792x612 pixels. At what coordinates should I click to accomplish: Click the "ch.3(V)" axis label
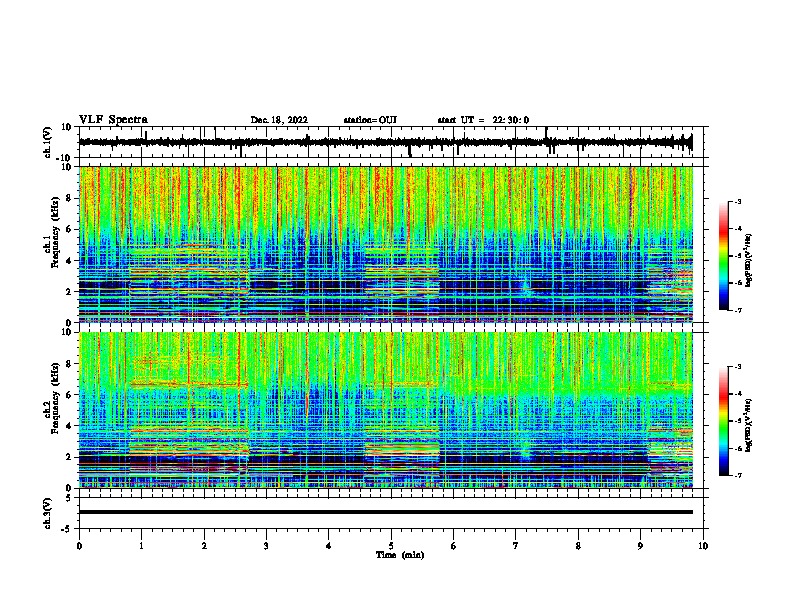(48, 513)
